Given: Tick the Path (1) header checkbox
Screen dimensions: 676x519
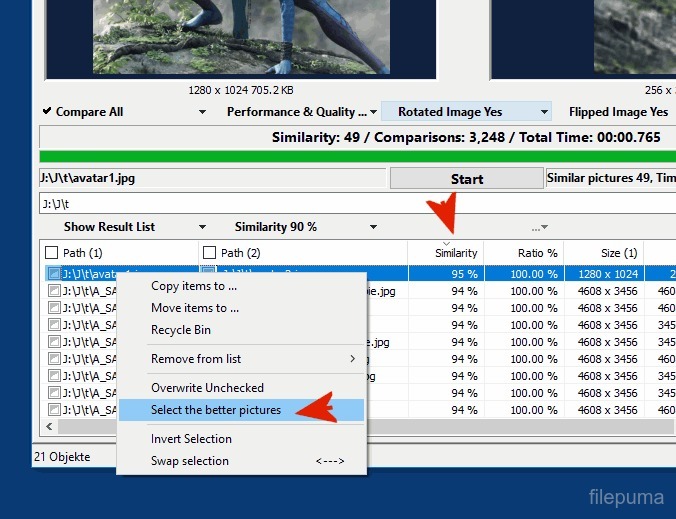Looking at the screenshot, I should (x=52, y=253).
